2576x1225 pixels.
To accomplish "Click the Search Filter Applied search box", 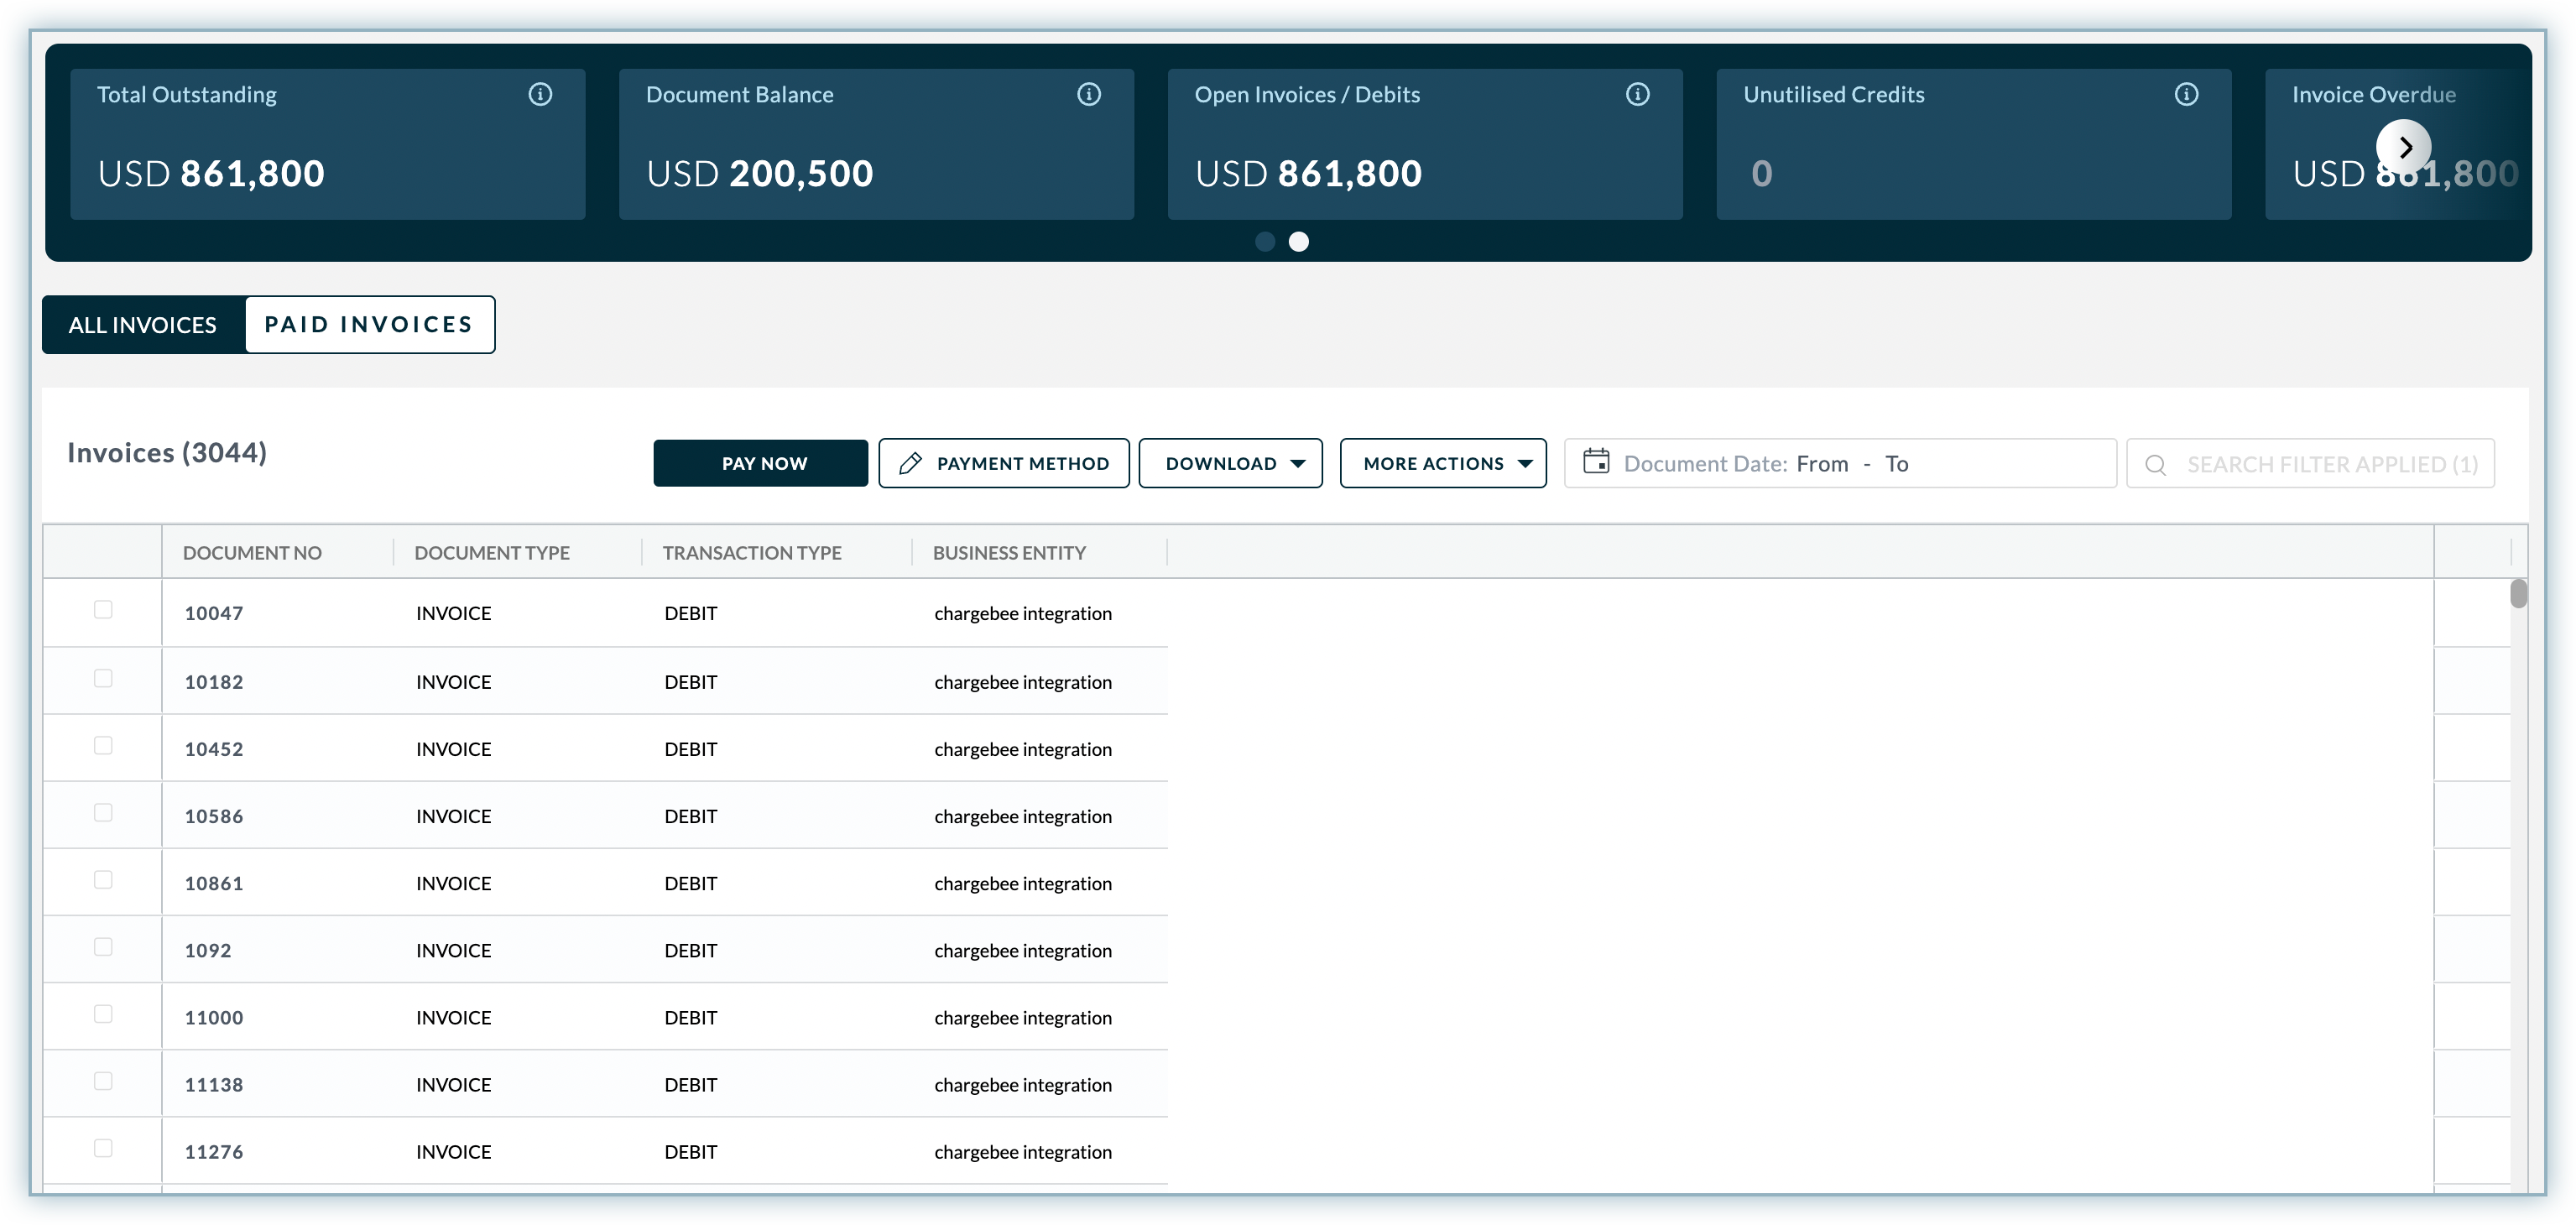I will pyautogui.click(x=2310, y=464).
